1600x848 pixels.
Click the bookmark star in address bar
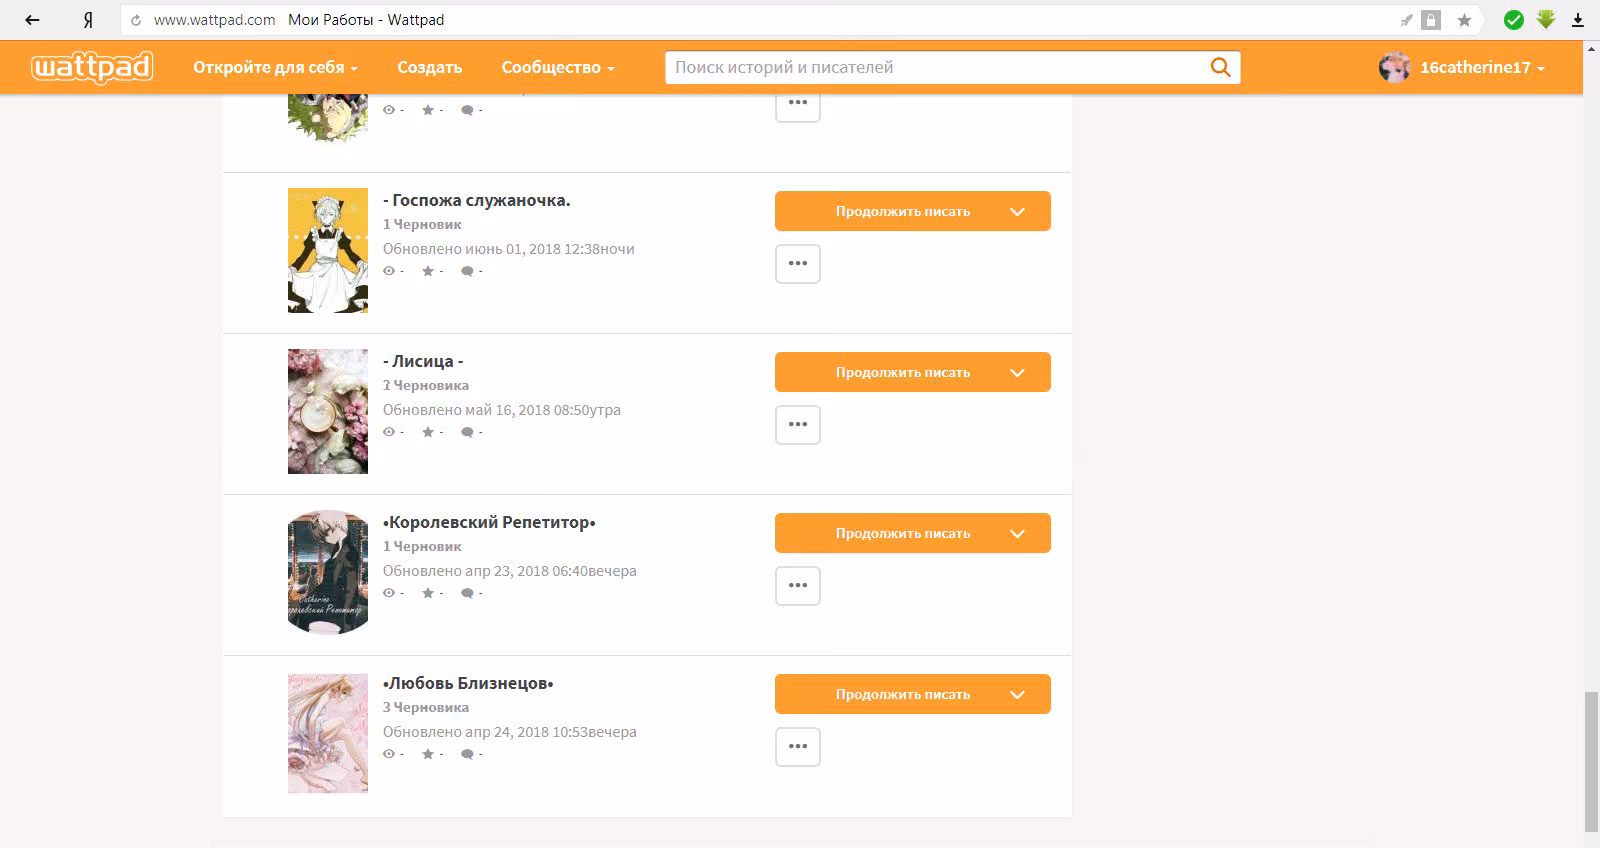tap(1464, 20)
